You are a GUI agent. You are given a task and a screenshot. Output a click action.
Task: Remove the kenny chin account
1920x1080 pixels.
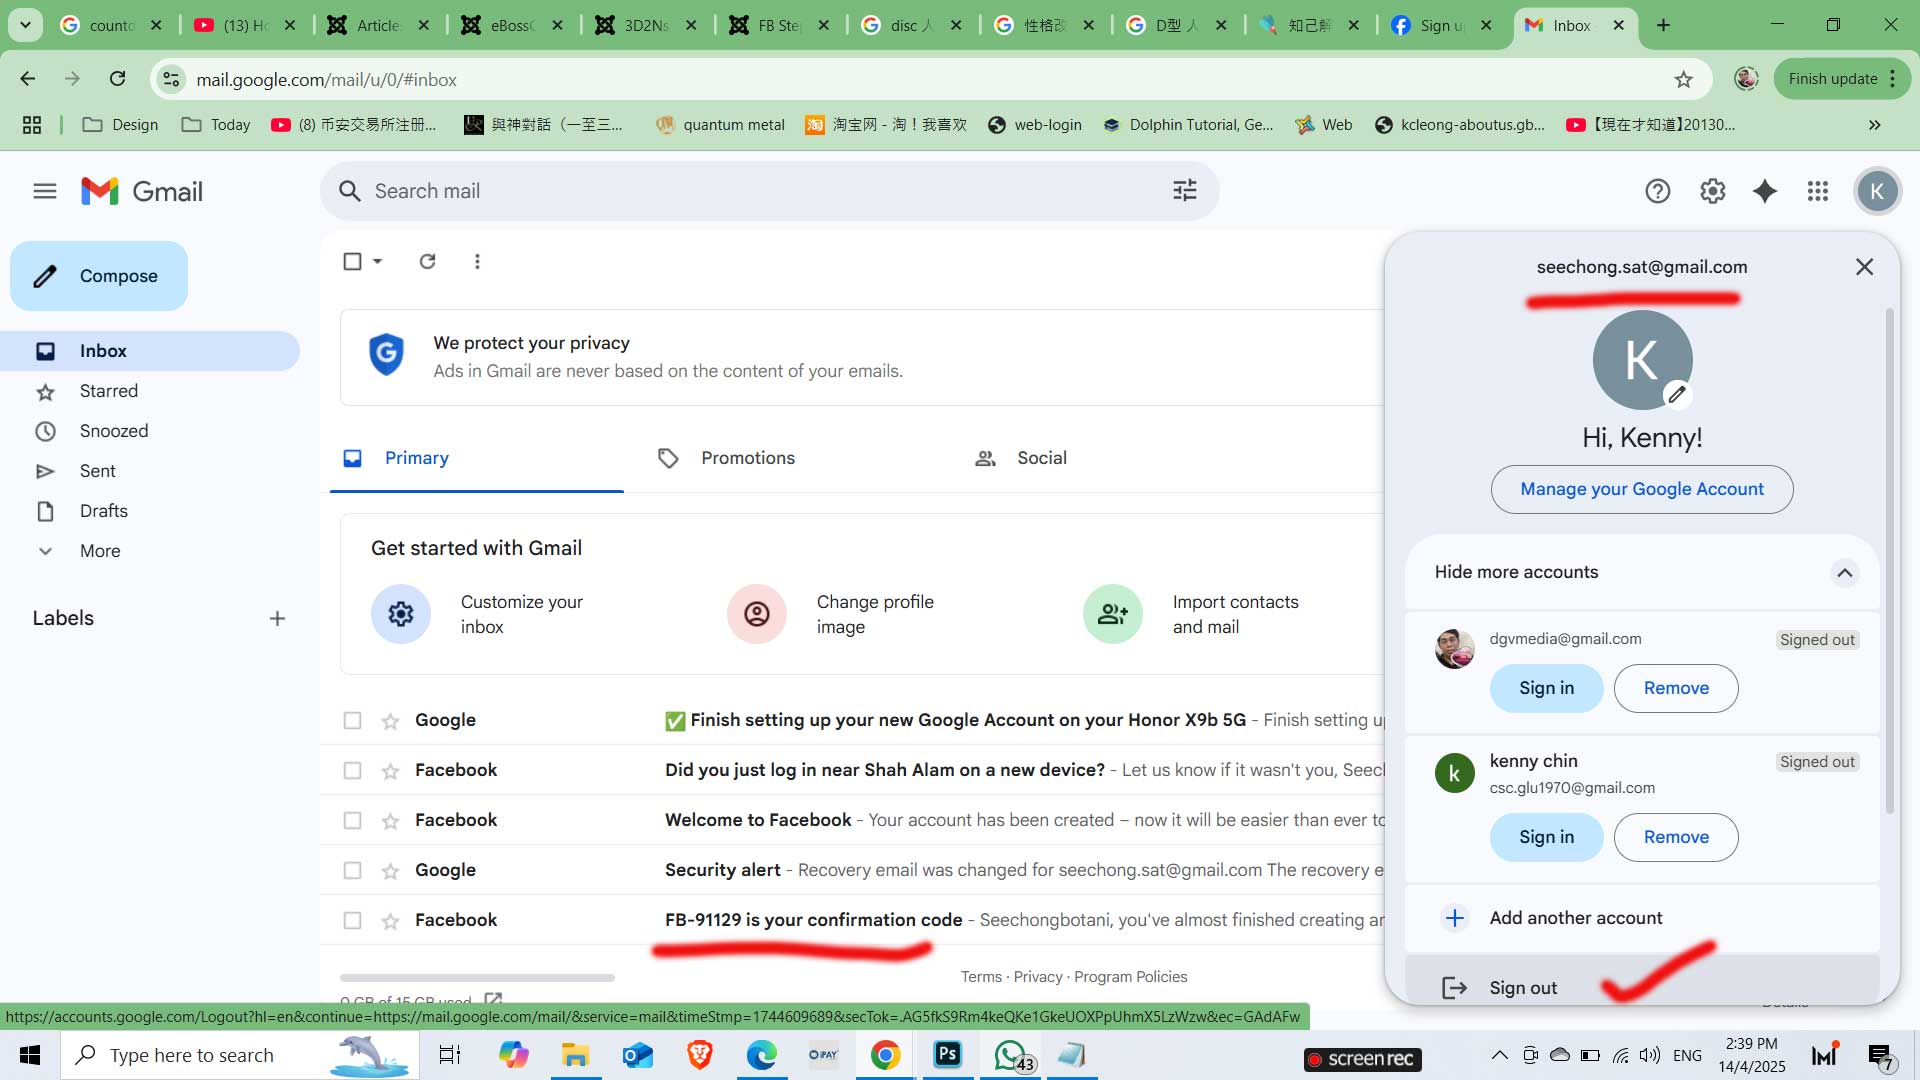tap(1676, 837)
